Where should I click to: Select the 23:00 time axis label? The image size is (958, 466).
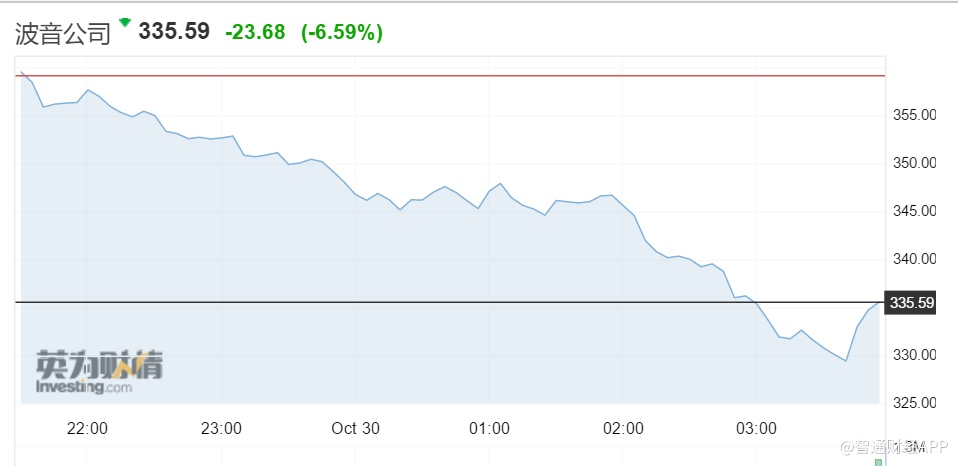pyautogui.click(x=221, y=428)
